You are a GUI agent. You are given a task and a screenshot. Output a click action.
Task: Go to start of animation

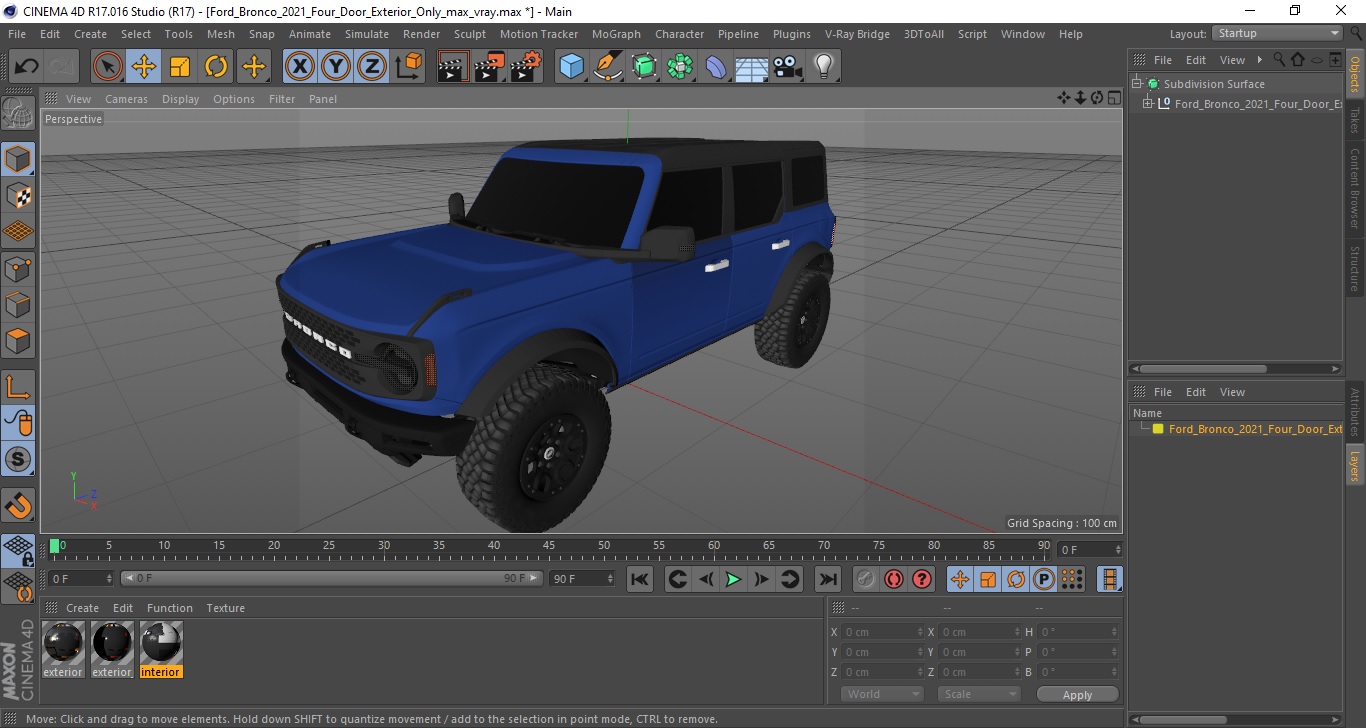pos(640,579)
